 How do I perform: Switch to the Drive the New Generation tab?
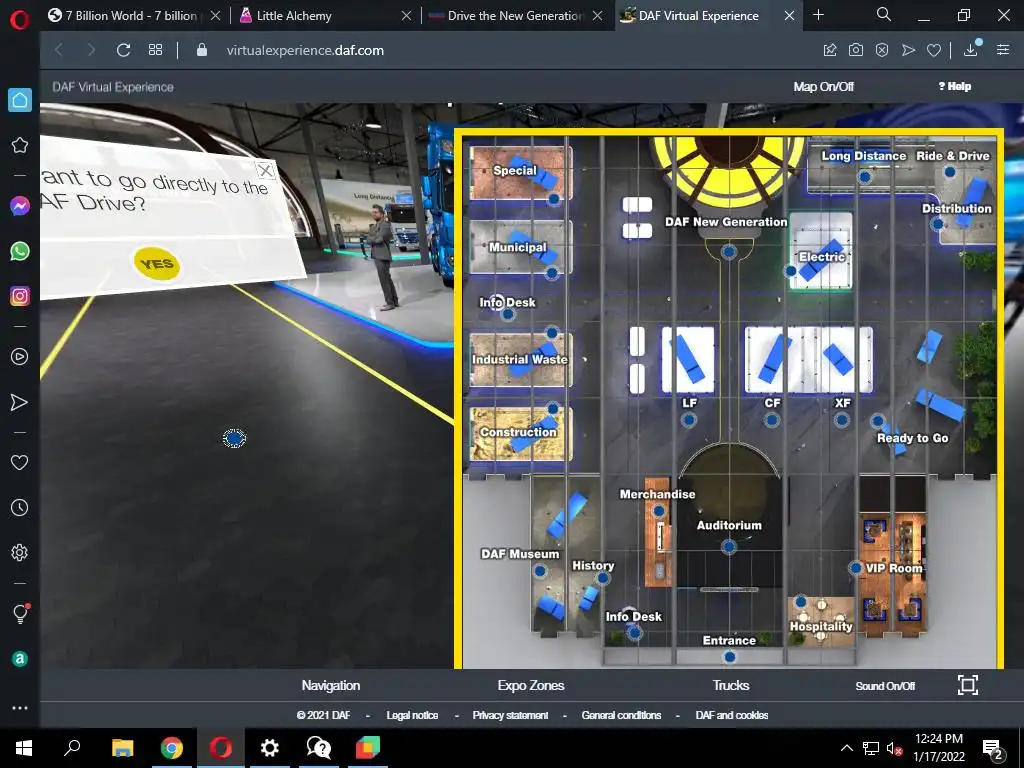tap(515, 16)
